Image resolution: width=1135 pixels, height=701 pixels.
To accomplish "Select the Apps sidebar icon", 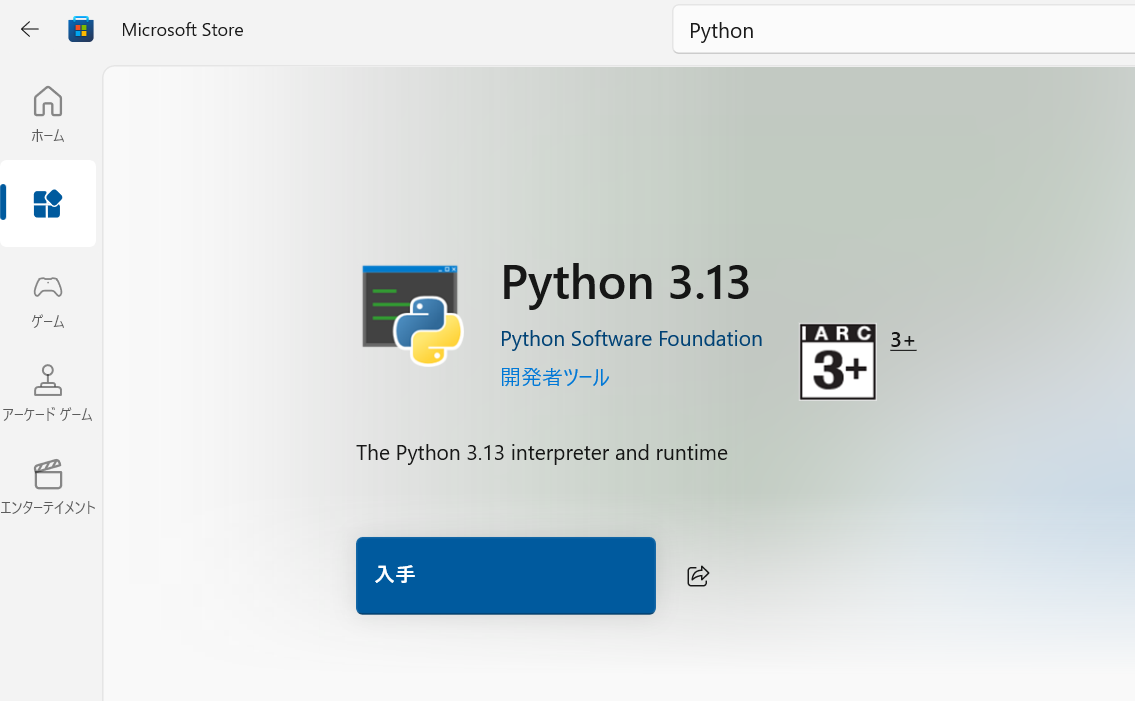I will (48, 203).
